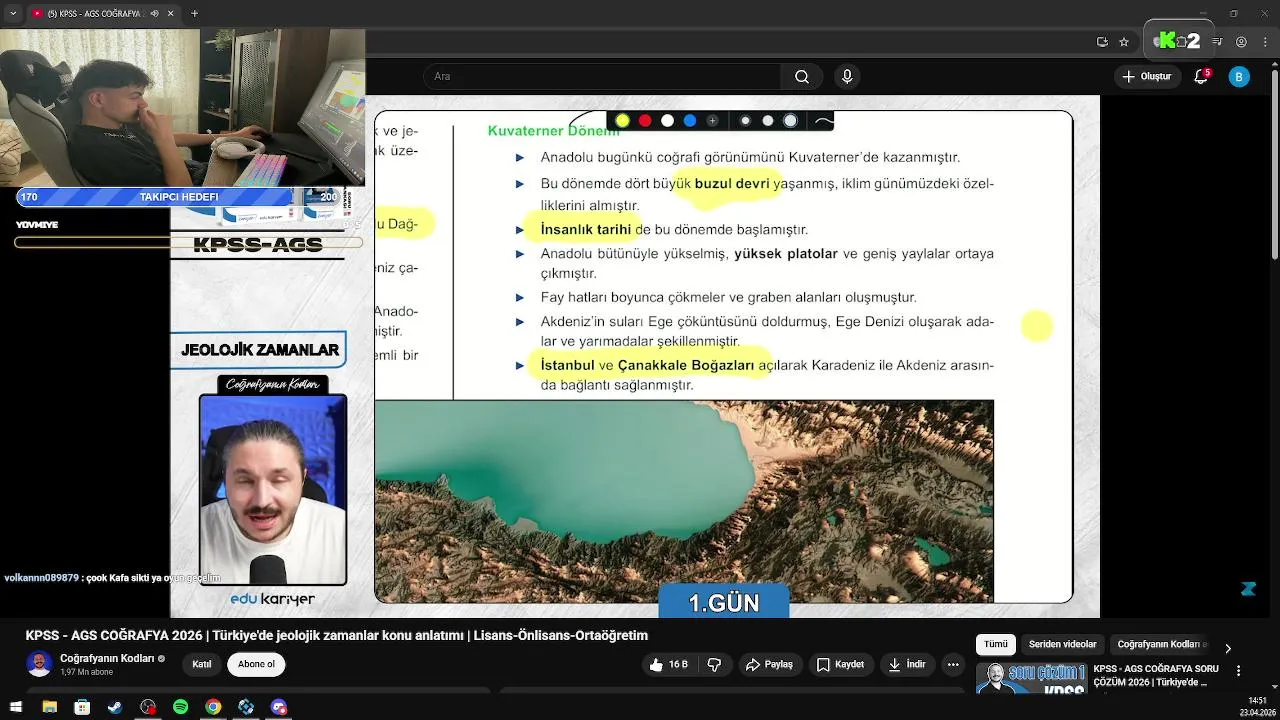Choose the largest pen thickness dot
1280x720 pixels.
[x=790, y=121]
